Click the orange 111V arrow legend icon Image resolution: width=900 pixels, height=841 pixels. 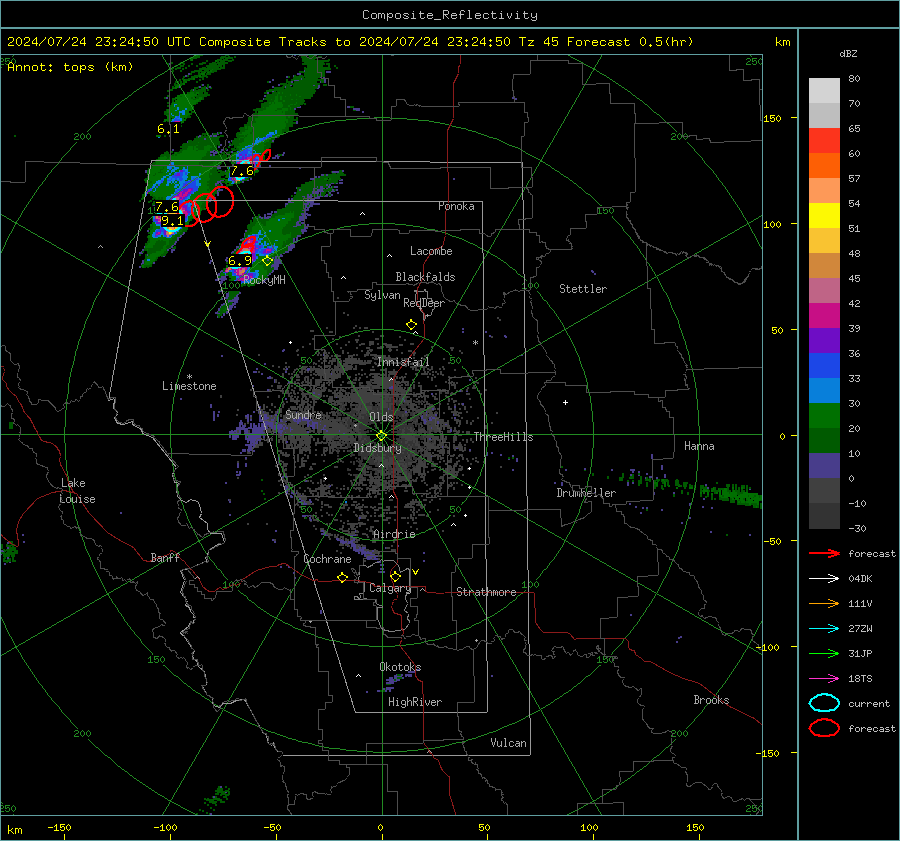point(824,603)
